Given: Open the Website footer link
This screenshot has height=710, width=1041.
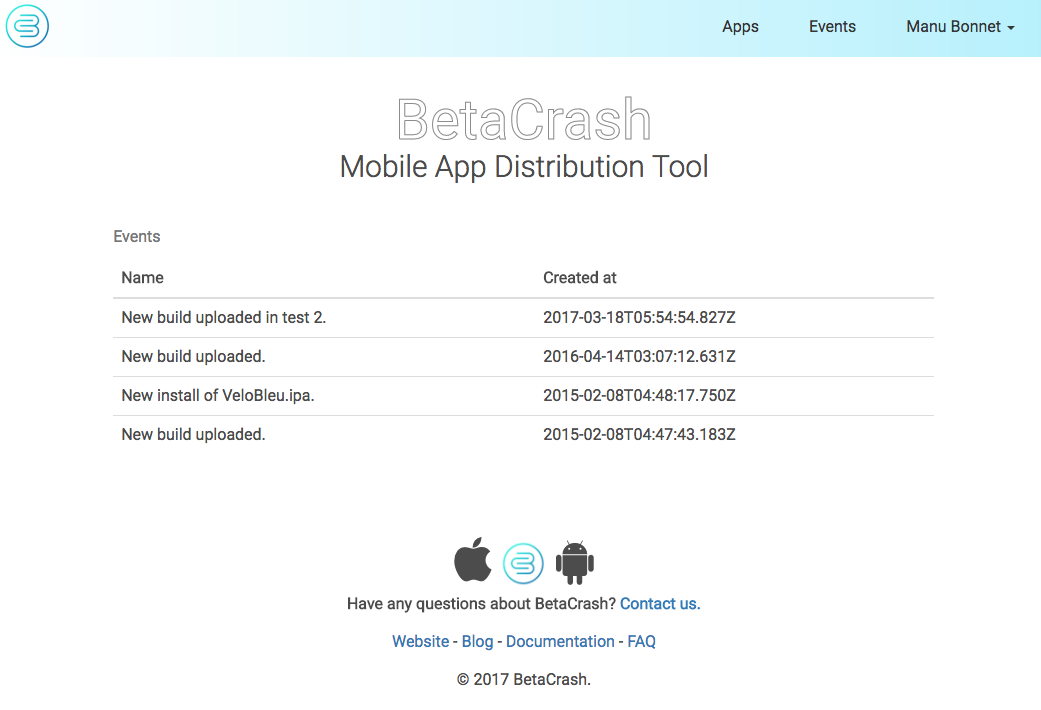Looking at the screenshot, I should coord(420,642).
